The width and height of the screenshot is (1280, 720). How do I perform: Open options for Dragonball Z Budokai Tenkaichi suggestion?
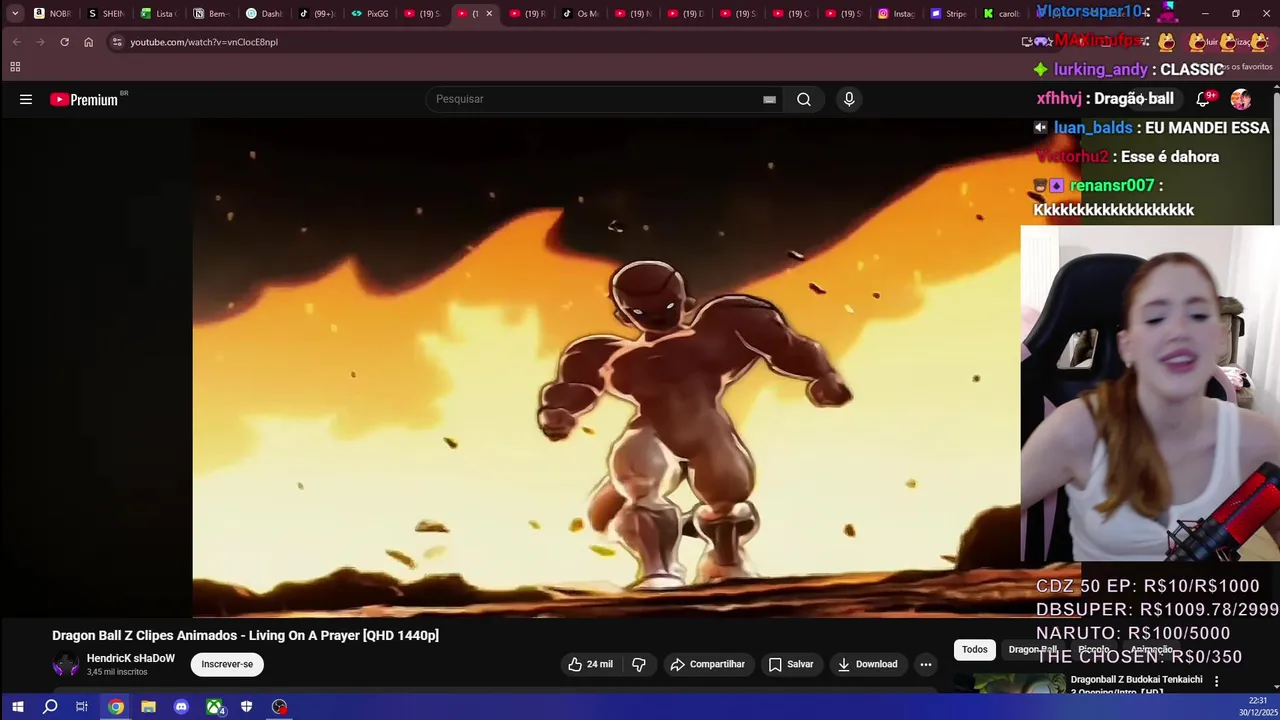point(1216,681)
